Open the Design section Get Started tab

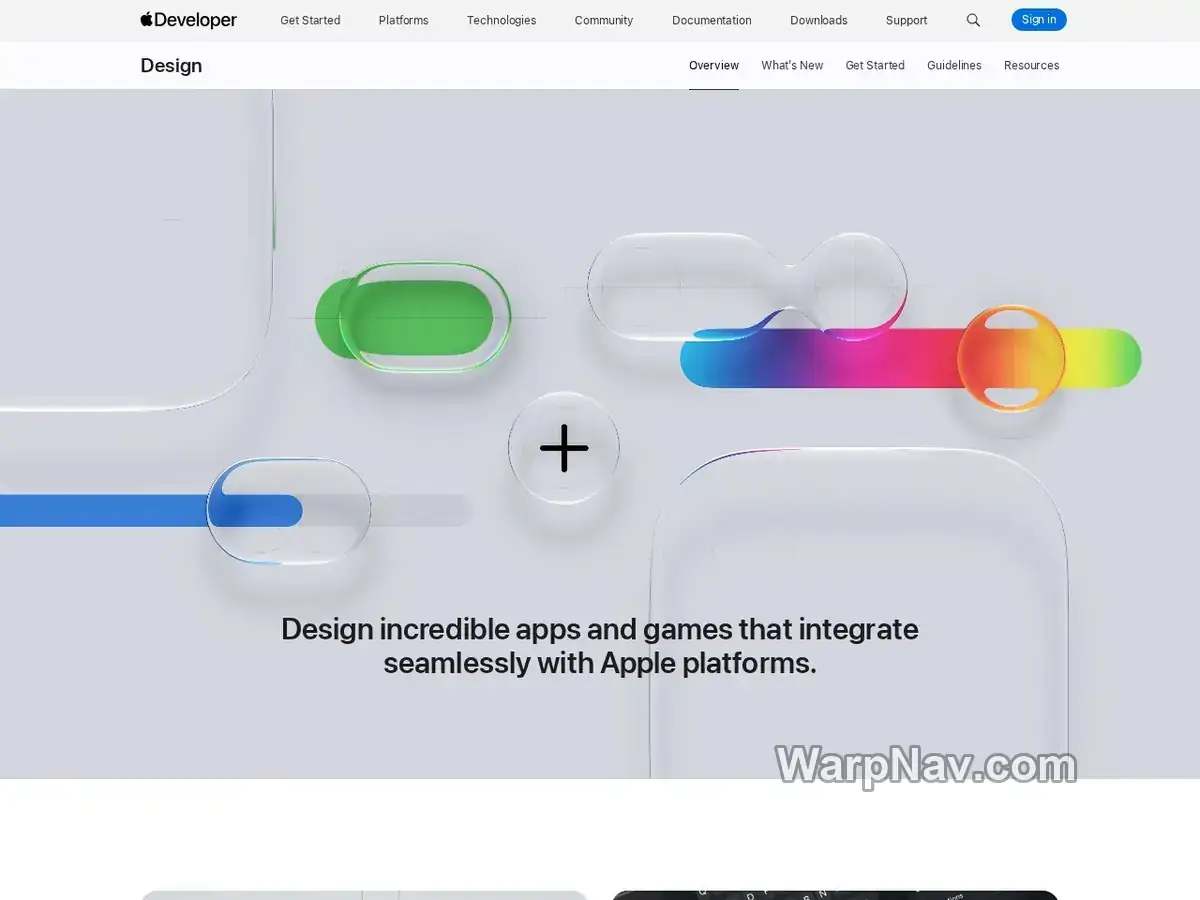pos(875,65)
